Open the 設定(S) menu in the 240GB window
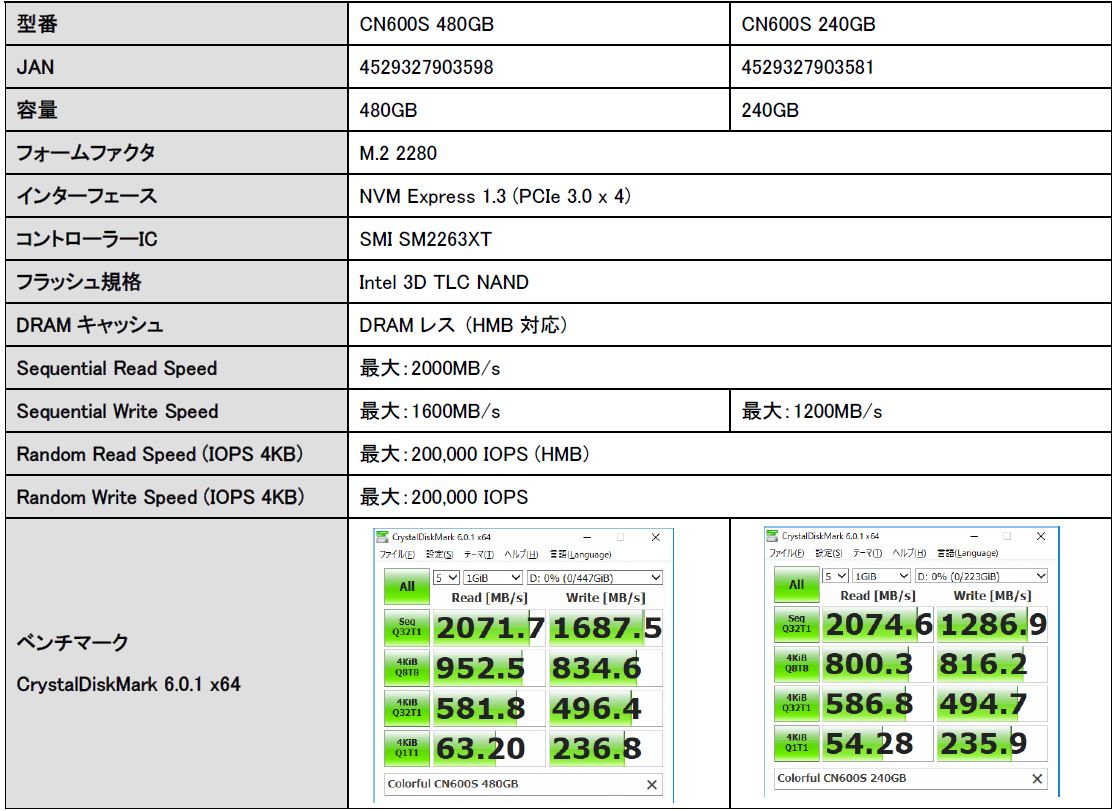Screen dimensions: 1115x811 click(x=831, y=553)
